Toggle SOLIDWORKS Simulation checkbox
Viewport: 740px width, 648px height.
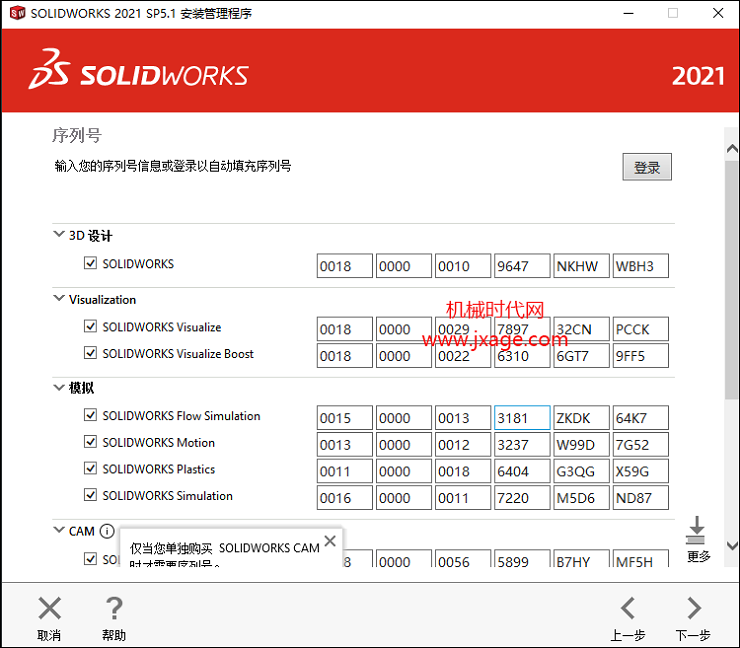90,495
